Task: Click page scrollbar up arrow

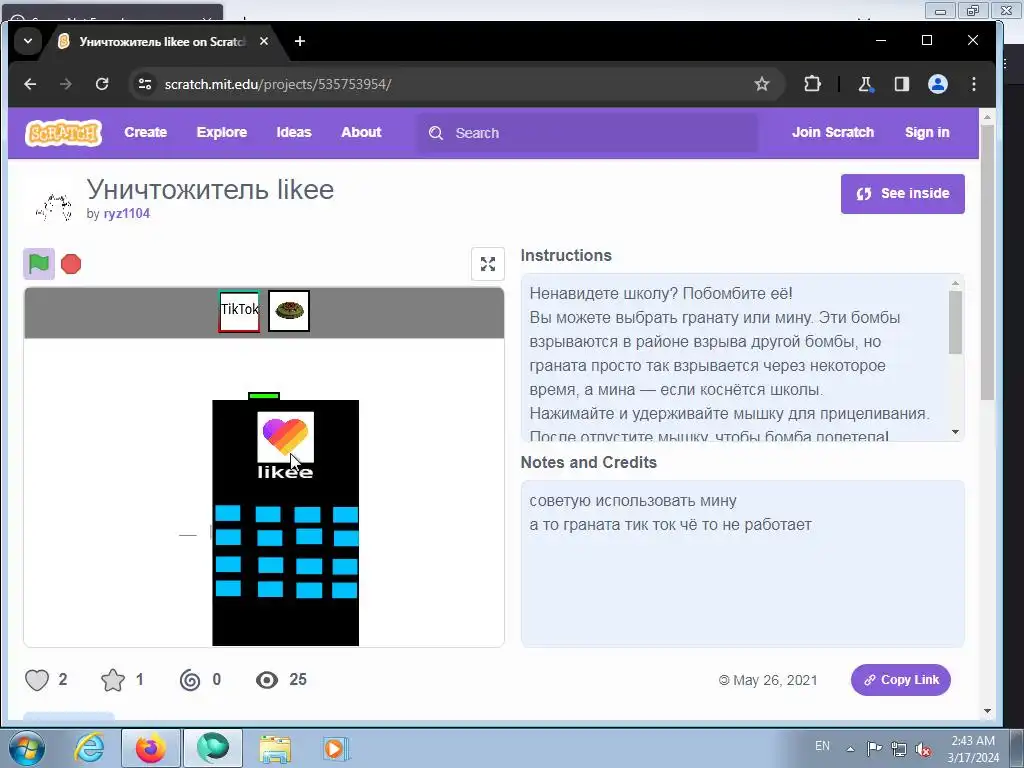Action: tap(987, 117)
